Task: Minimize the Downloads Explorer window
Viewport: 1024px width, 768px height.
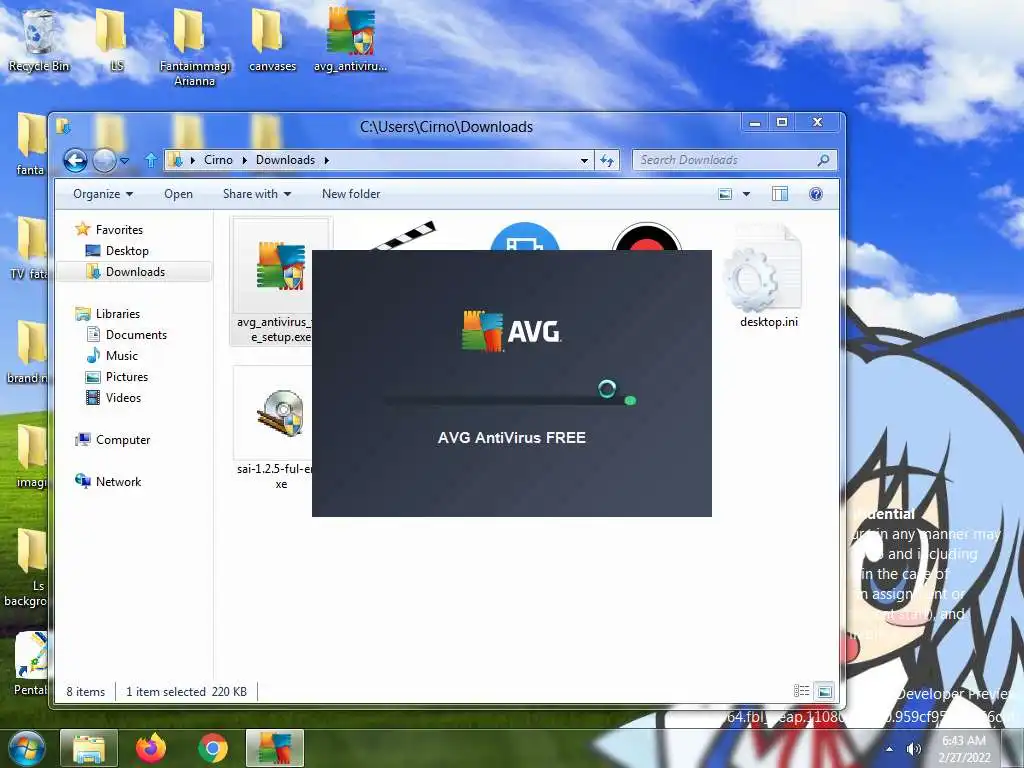Action: point(755,123)
